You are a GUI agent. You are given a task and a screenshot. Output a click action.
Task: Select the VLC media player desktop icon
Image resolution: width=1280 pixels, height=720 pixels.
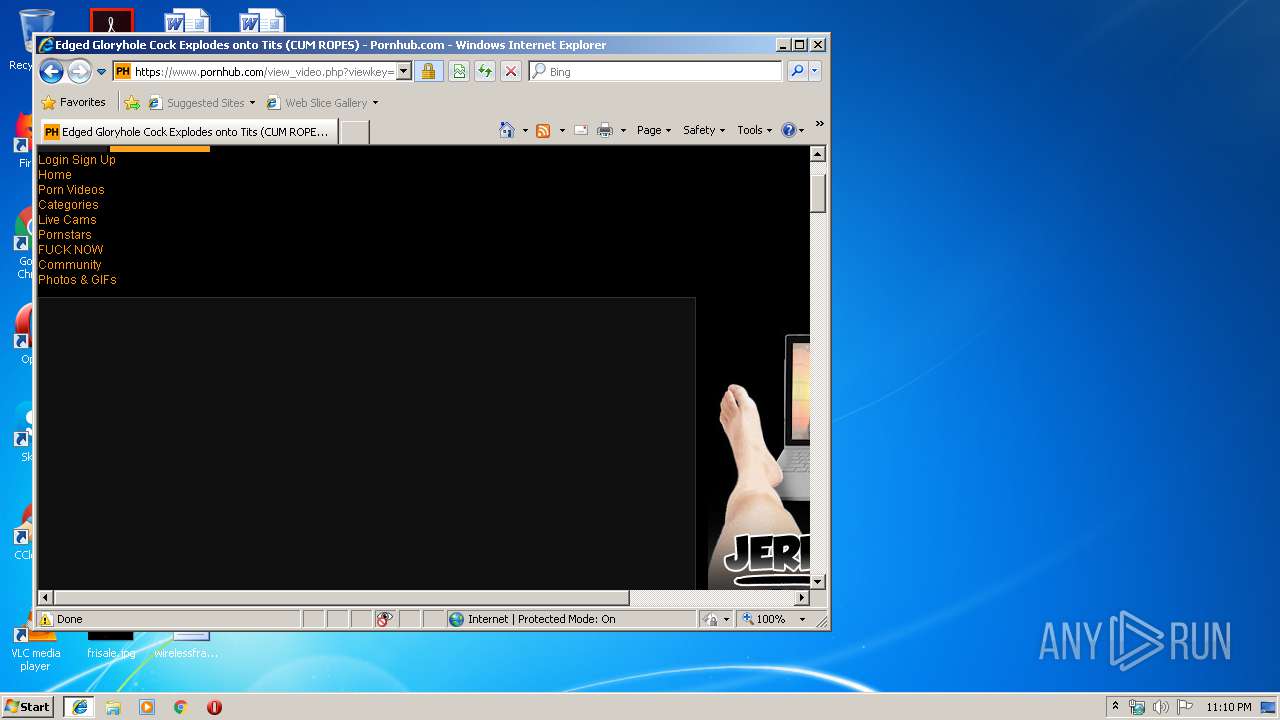(35, 648)
